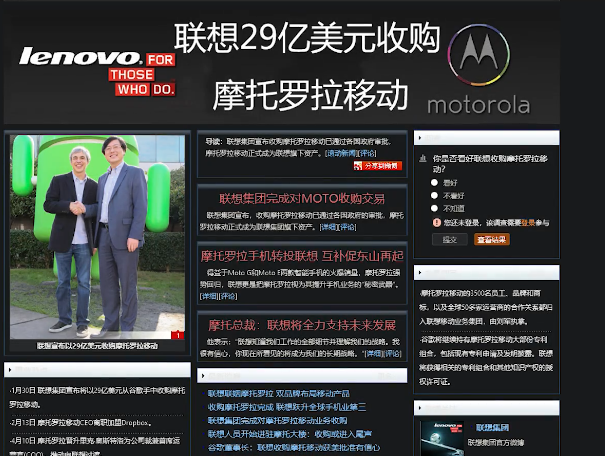605x456 pixels.
Task: Click the Lenovo logo in the banner
Action: (x=97, y=71)
